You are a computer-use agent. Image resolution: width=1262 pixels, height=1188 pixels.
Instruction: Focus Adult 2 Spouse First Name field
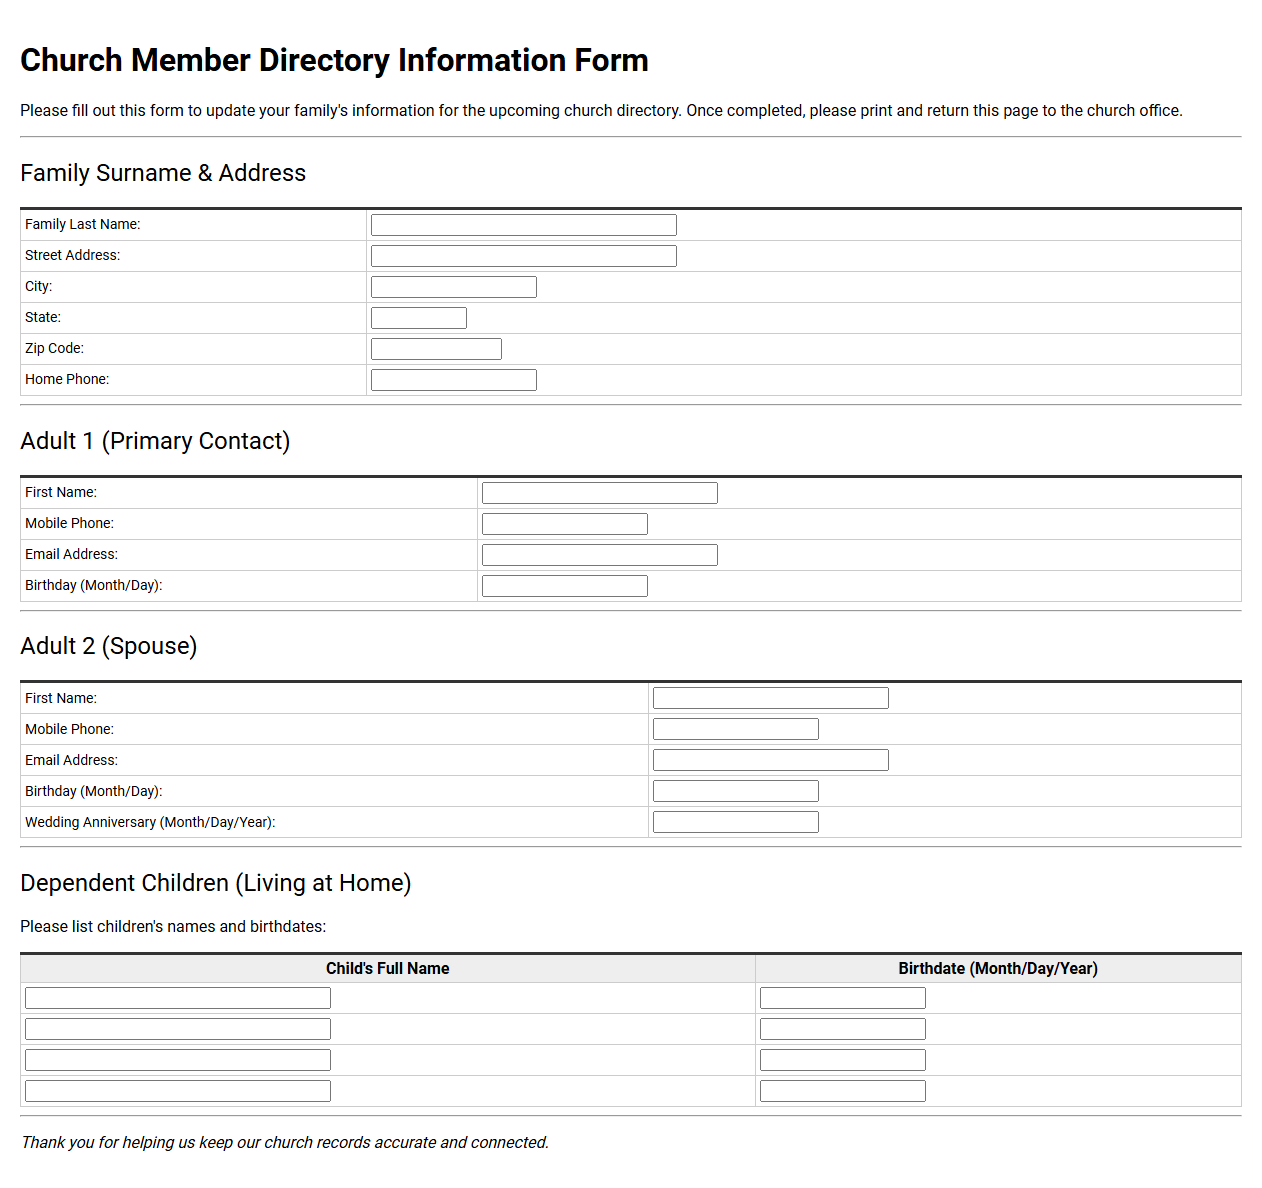pos(770,698)
